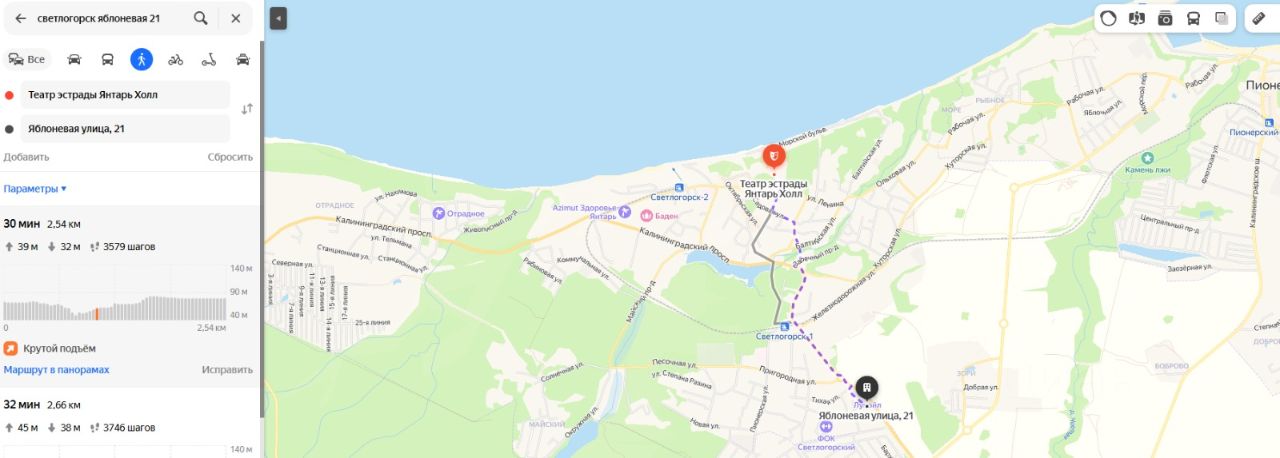Select the taxi route mode icon
Screen dimensions: 1280x458
coord(243,59)
